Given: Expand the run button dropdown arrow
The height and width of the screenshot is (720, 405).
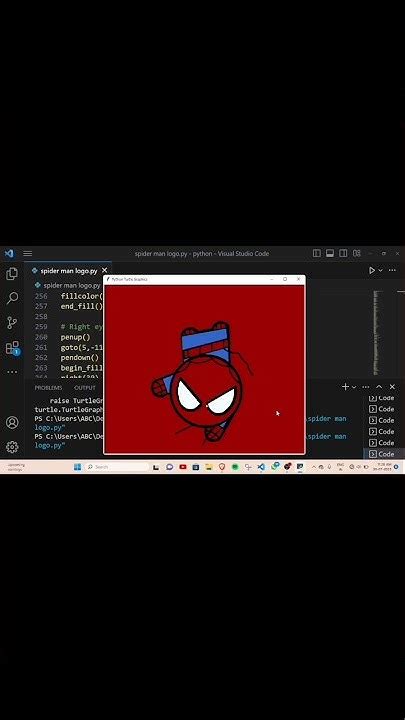Looking at the screenshot, I should (x=380, y=270).
